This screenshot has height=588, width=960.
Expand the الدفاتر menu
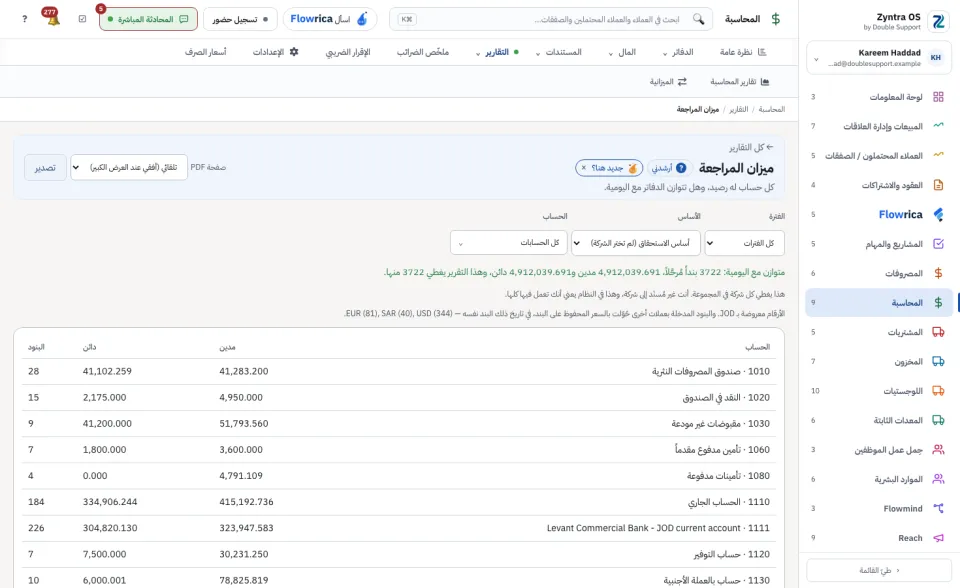[x=678, y=52]
